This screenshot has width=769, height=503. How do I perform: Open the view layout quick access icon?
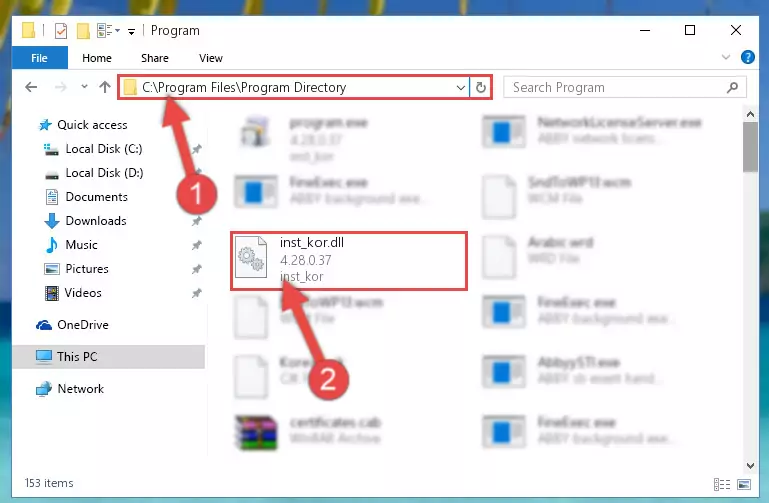[108, 30]
